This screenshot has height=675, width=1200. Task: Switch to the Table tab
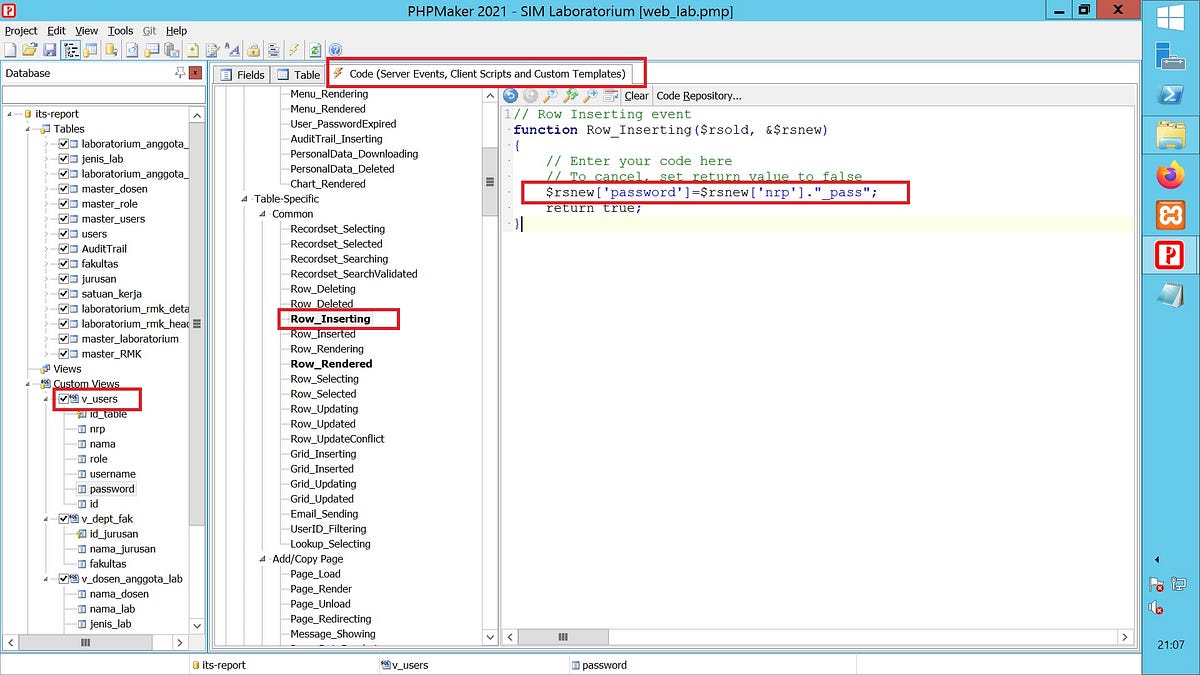click(298, 75)
